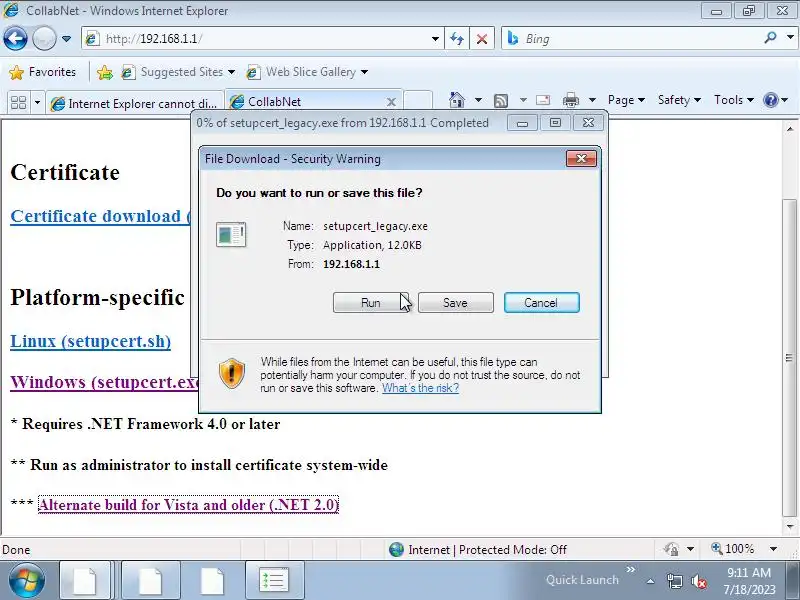Show hidden system tray icons arrow

(x=650, y=581)
